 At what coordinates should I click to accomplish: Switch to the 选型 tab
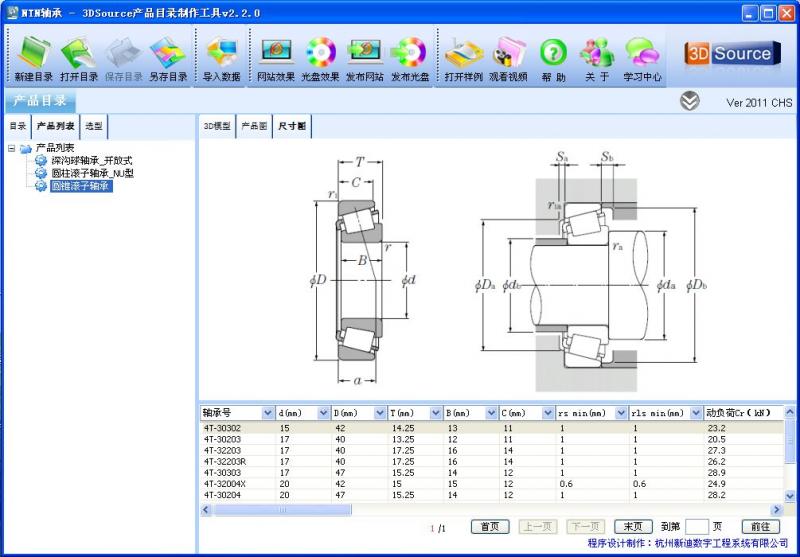coord(94,126)
